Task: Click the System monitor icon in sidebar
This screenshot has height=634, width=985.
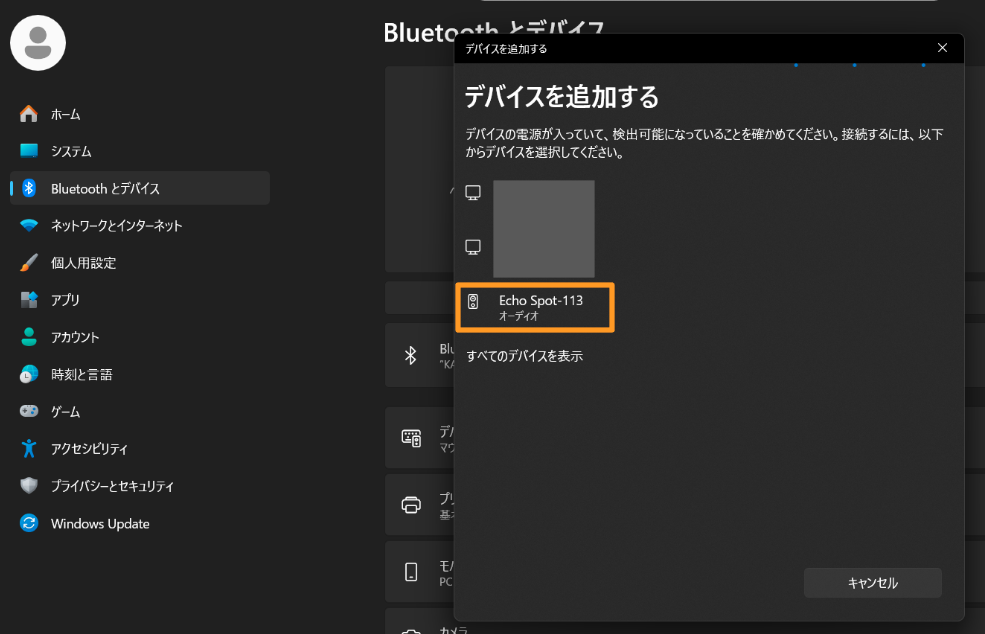Action: point(29,151)
